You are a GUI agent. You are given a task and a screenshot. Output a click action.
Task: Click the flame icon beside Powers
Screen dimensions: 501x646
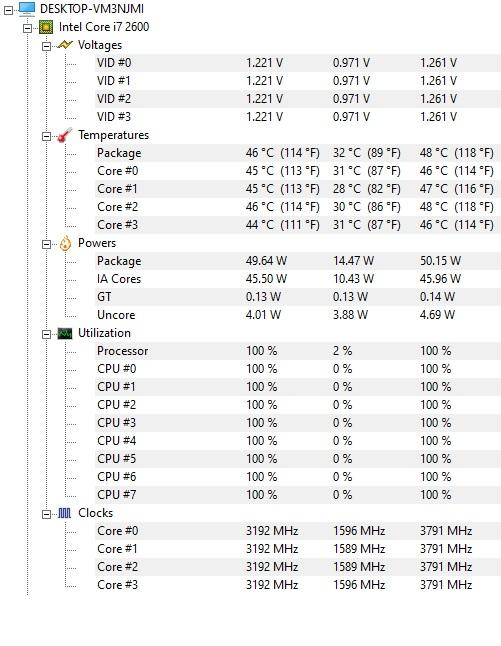[65, 243]
